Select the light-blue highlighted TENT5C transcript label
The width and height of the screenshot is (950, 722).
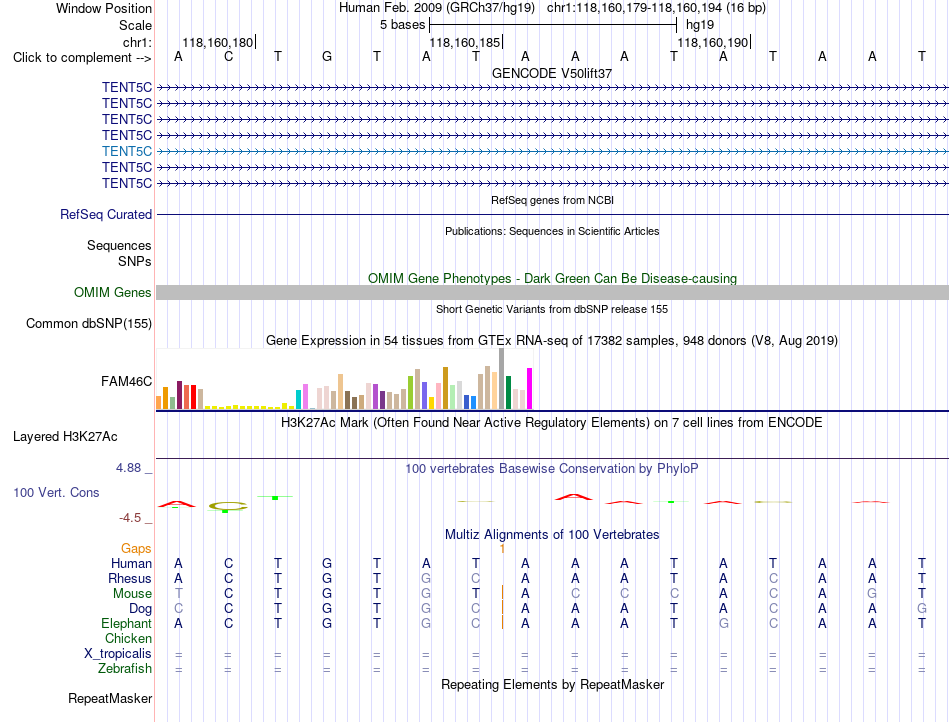tap(127, 151)
